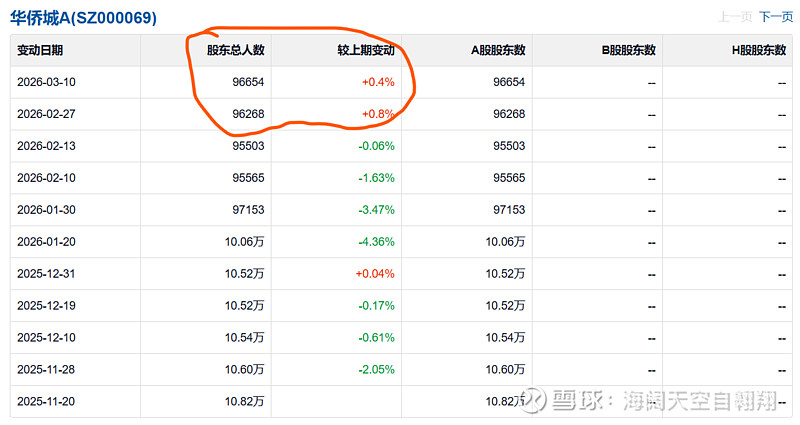Viewport: 800px width, 425px height.
Task: Select A-share count 95503 in 2026-02-13 row
Action: (x=509, y=146)
